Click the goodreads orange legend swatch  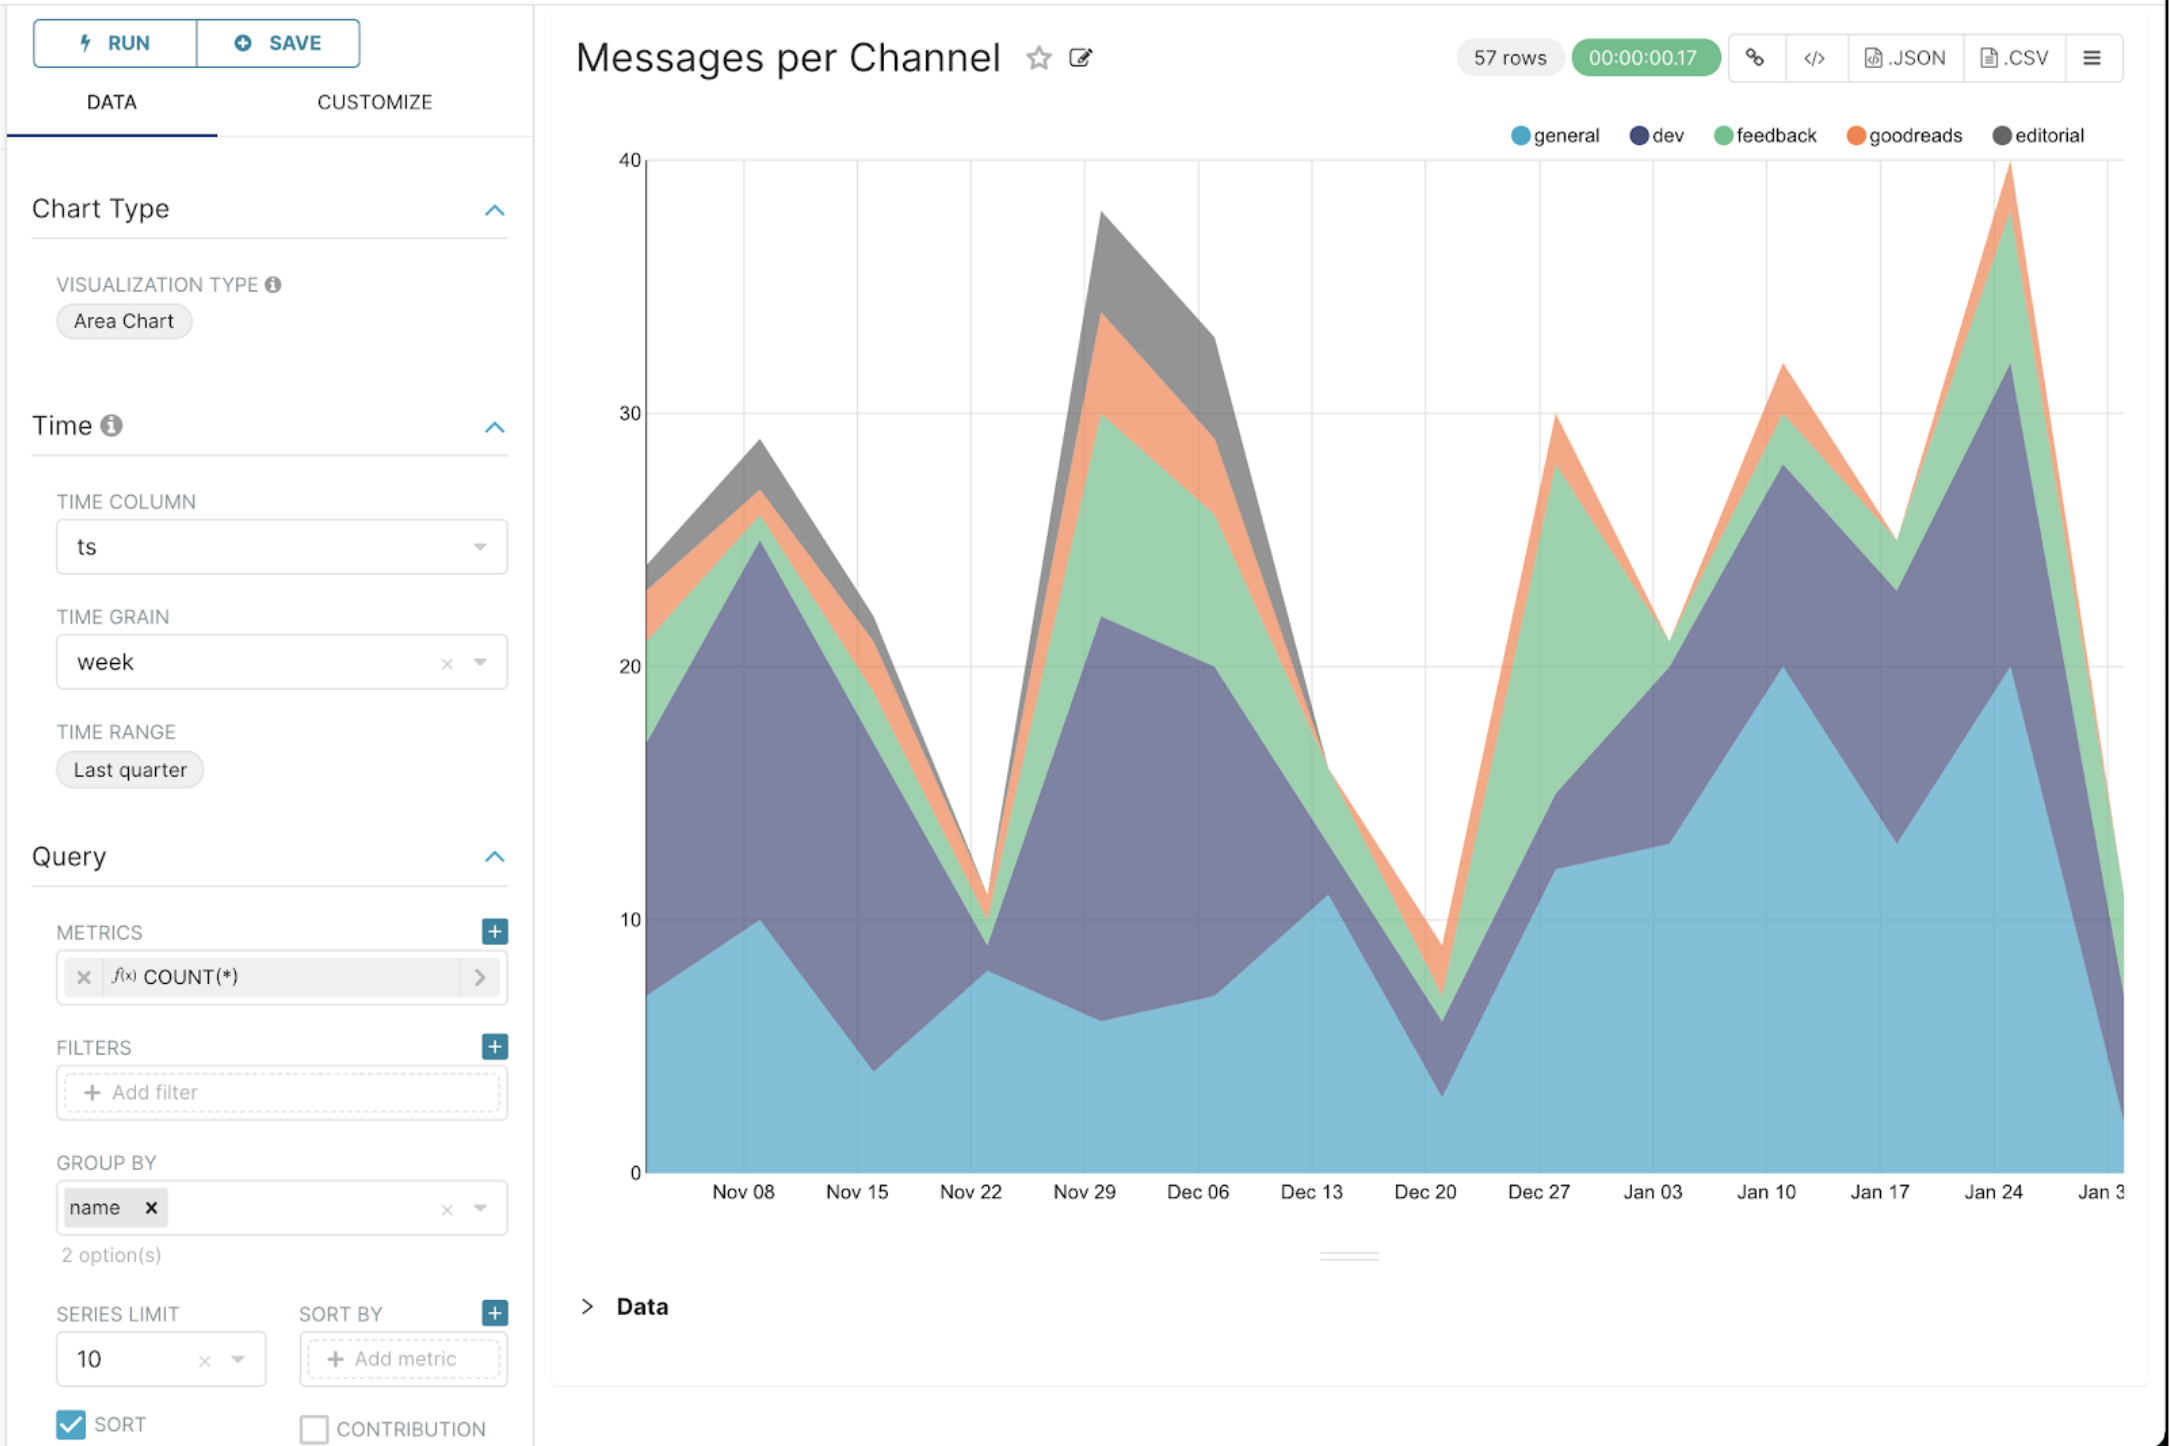coord(1855,135)
